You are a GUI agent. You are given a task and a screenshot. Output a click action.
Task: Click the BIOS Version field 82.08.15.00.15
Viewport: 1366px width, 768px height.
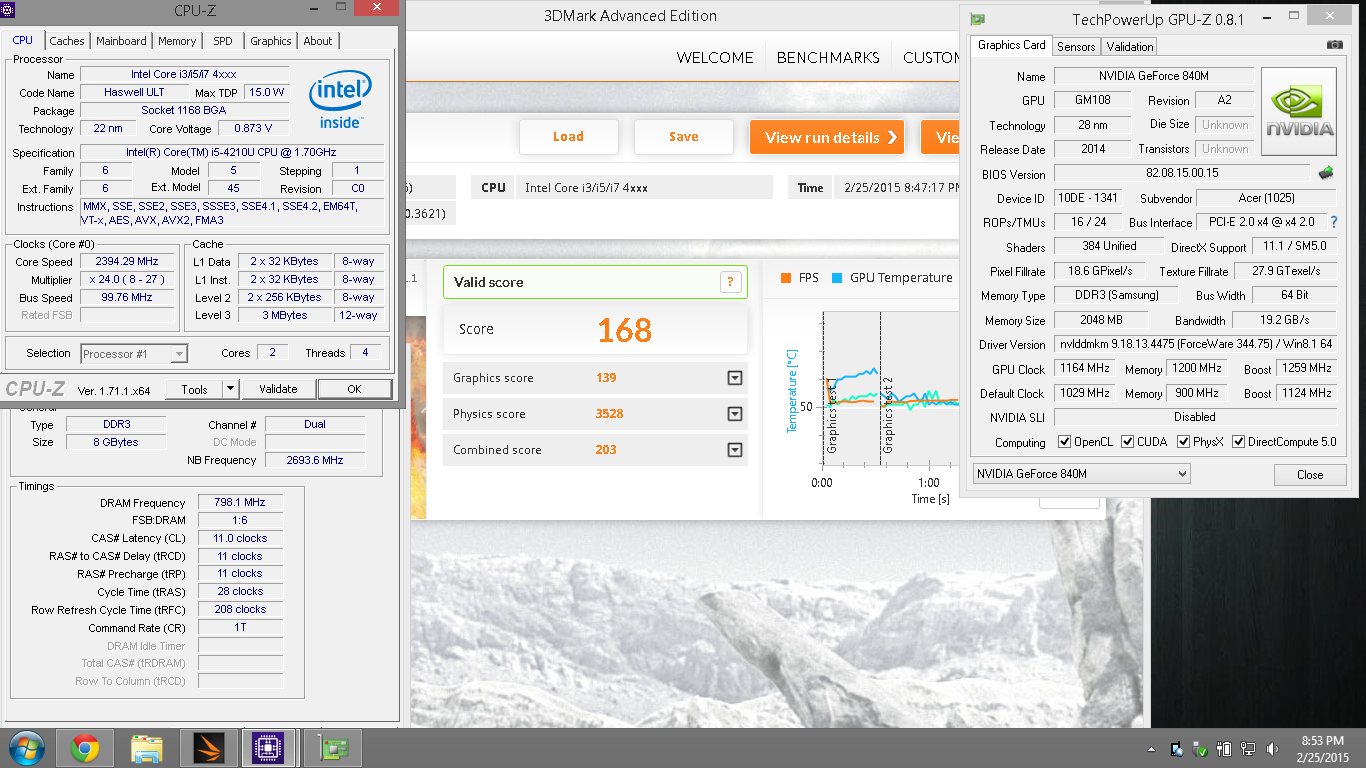1182,173
